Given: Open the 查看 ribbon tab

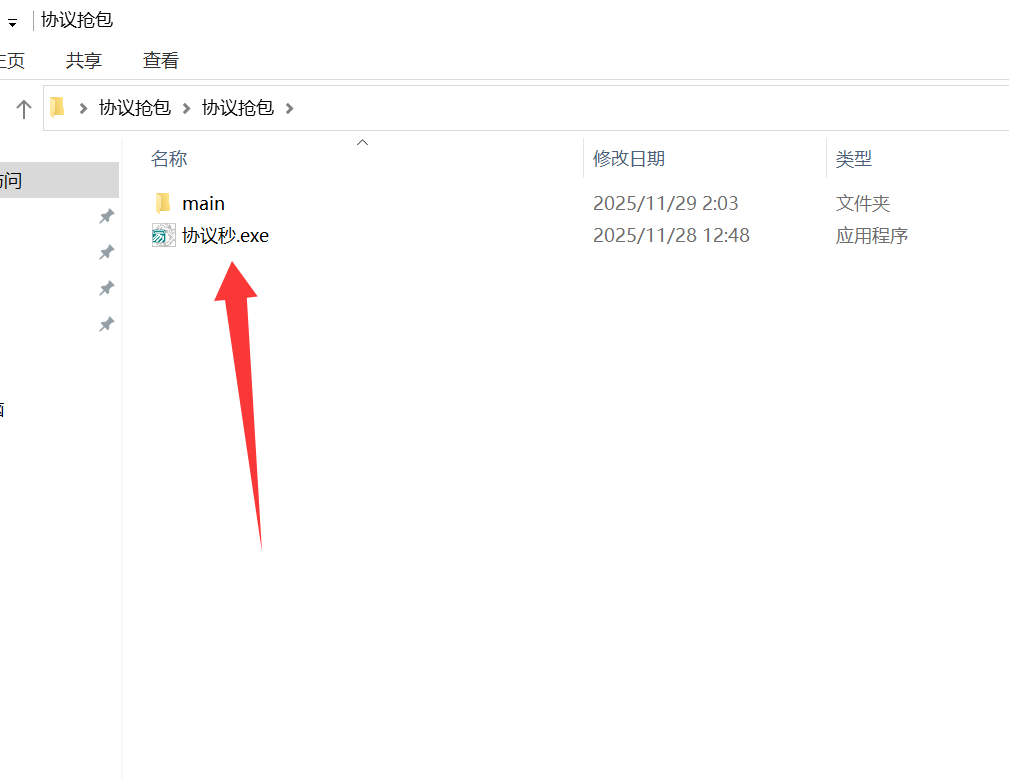Looking at the screenshot, I should (160, 60).
